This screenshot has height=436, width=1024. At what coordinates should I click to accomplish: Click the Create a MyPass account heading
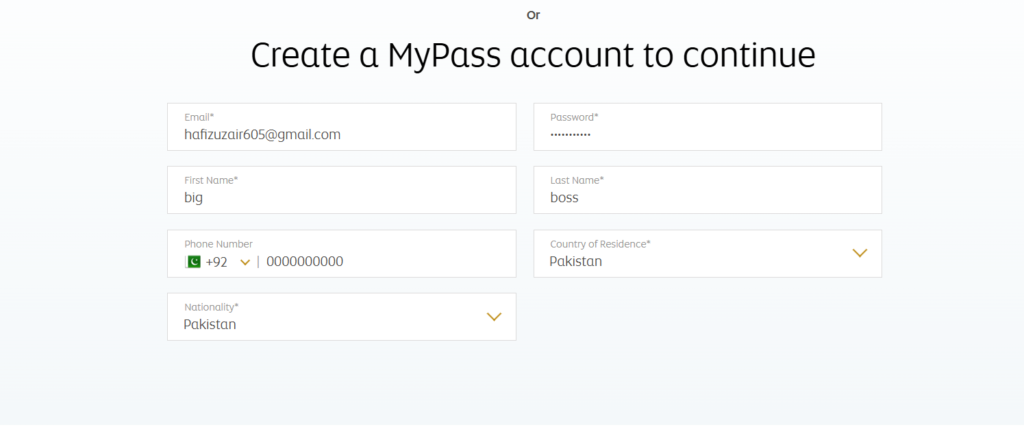(x=533, y=55)
